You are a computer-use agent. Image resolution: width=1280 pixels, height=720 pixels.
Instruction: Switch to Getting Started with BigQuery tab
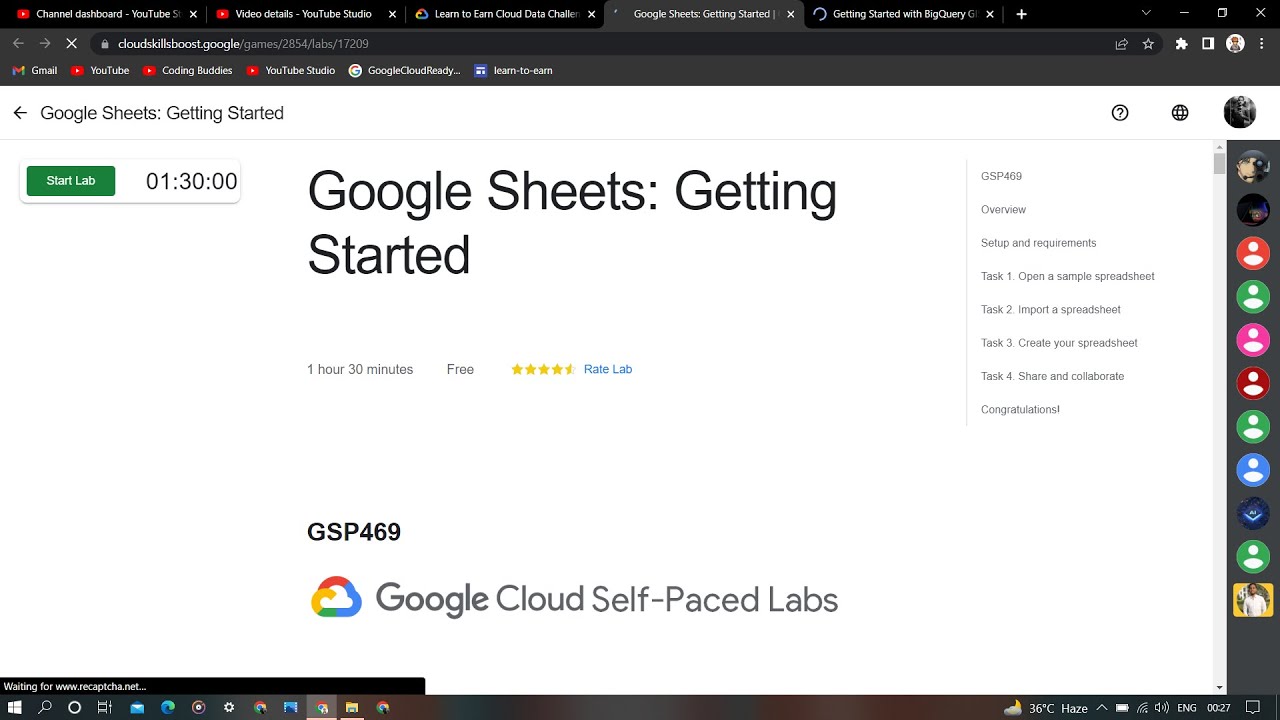point(903,14)
